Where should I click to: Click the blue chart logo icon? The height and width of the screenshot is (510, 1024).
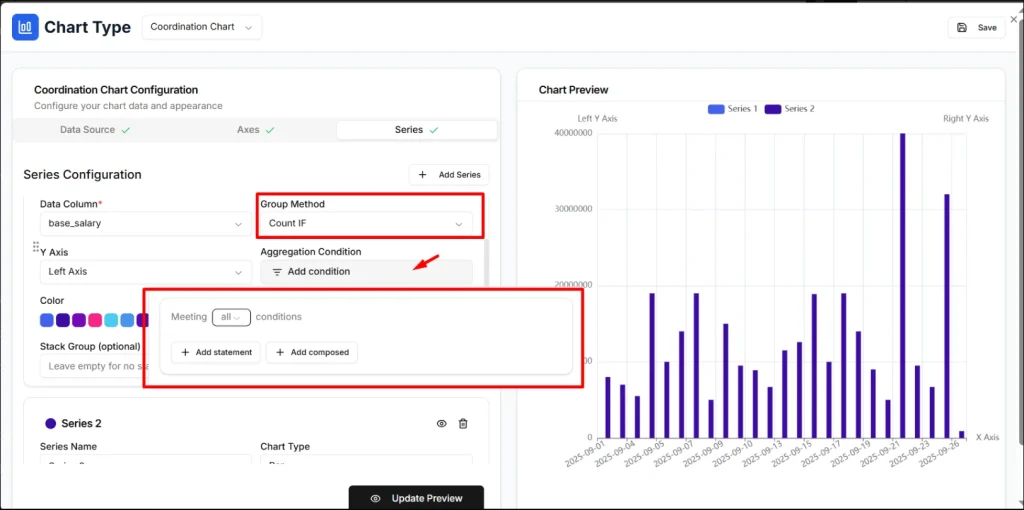(x=25, y=27)
